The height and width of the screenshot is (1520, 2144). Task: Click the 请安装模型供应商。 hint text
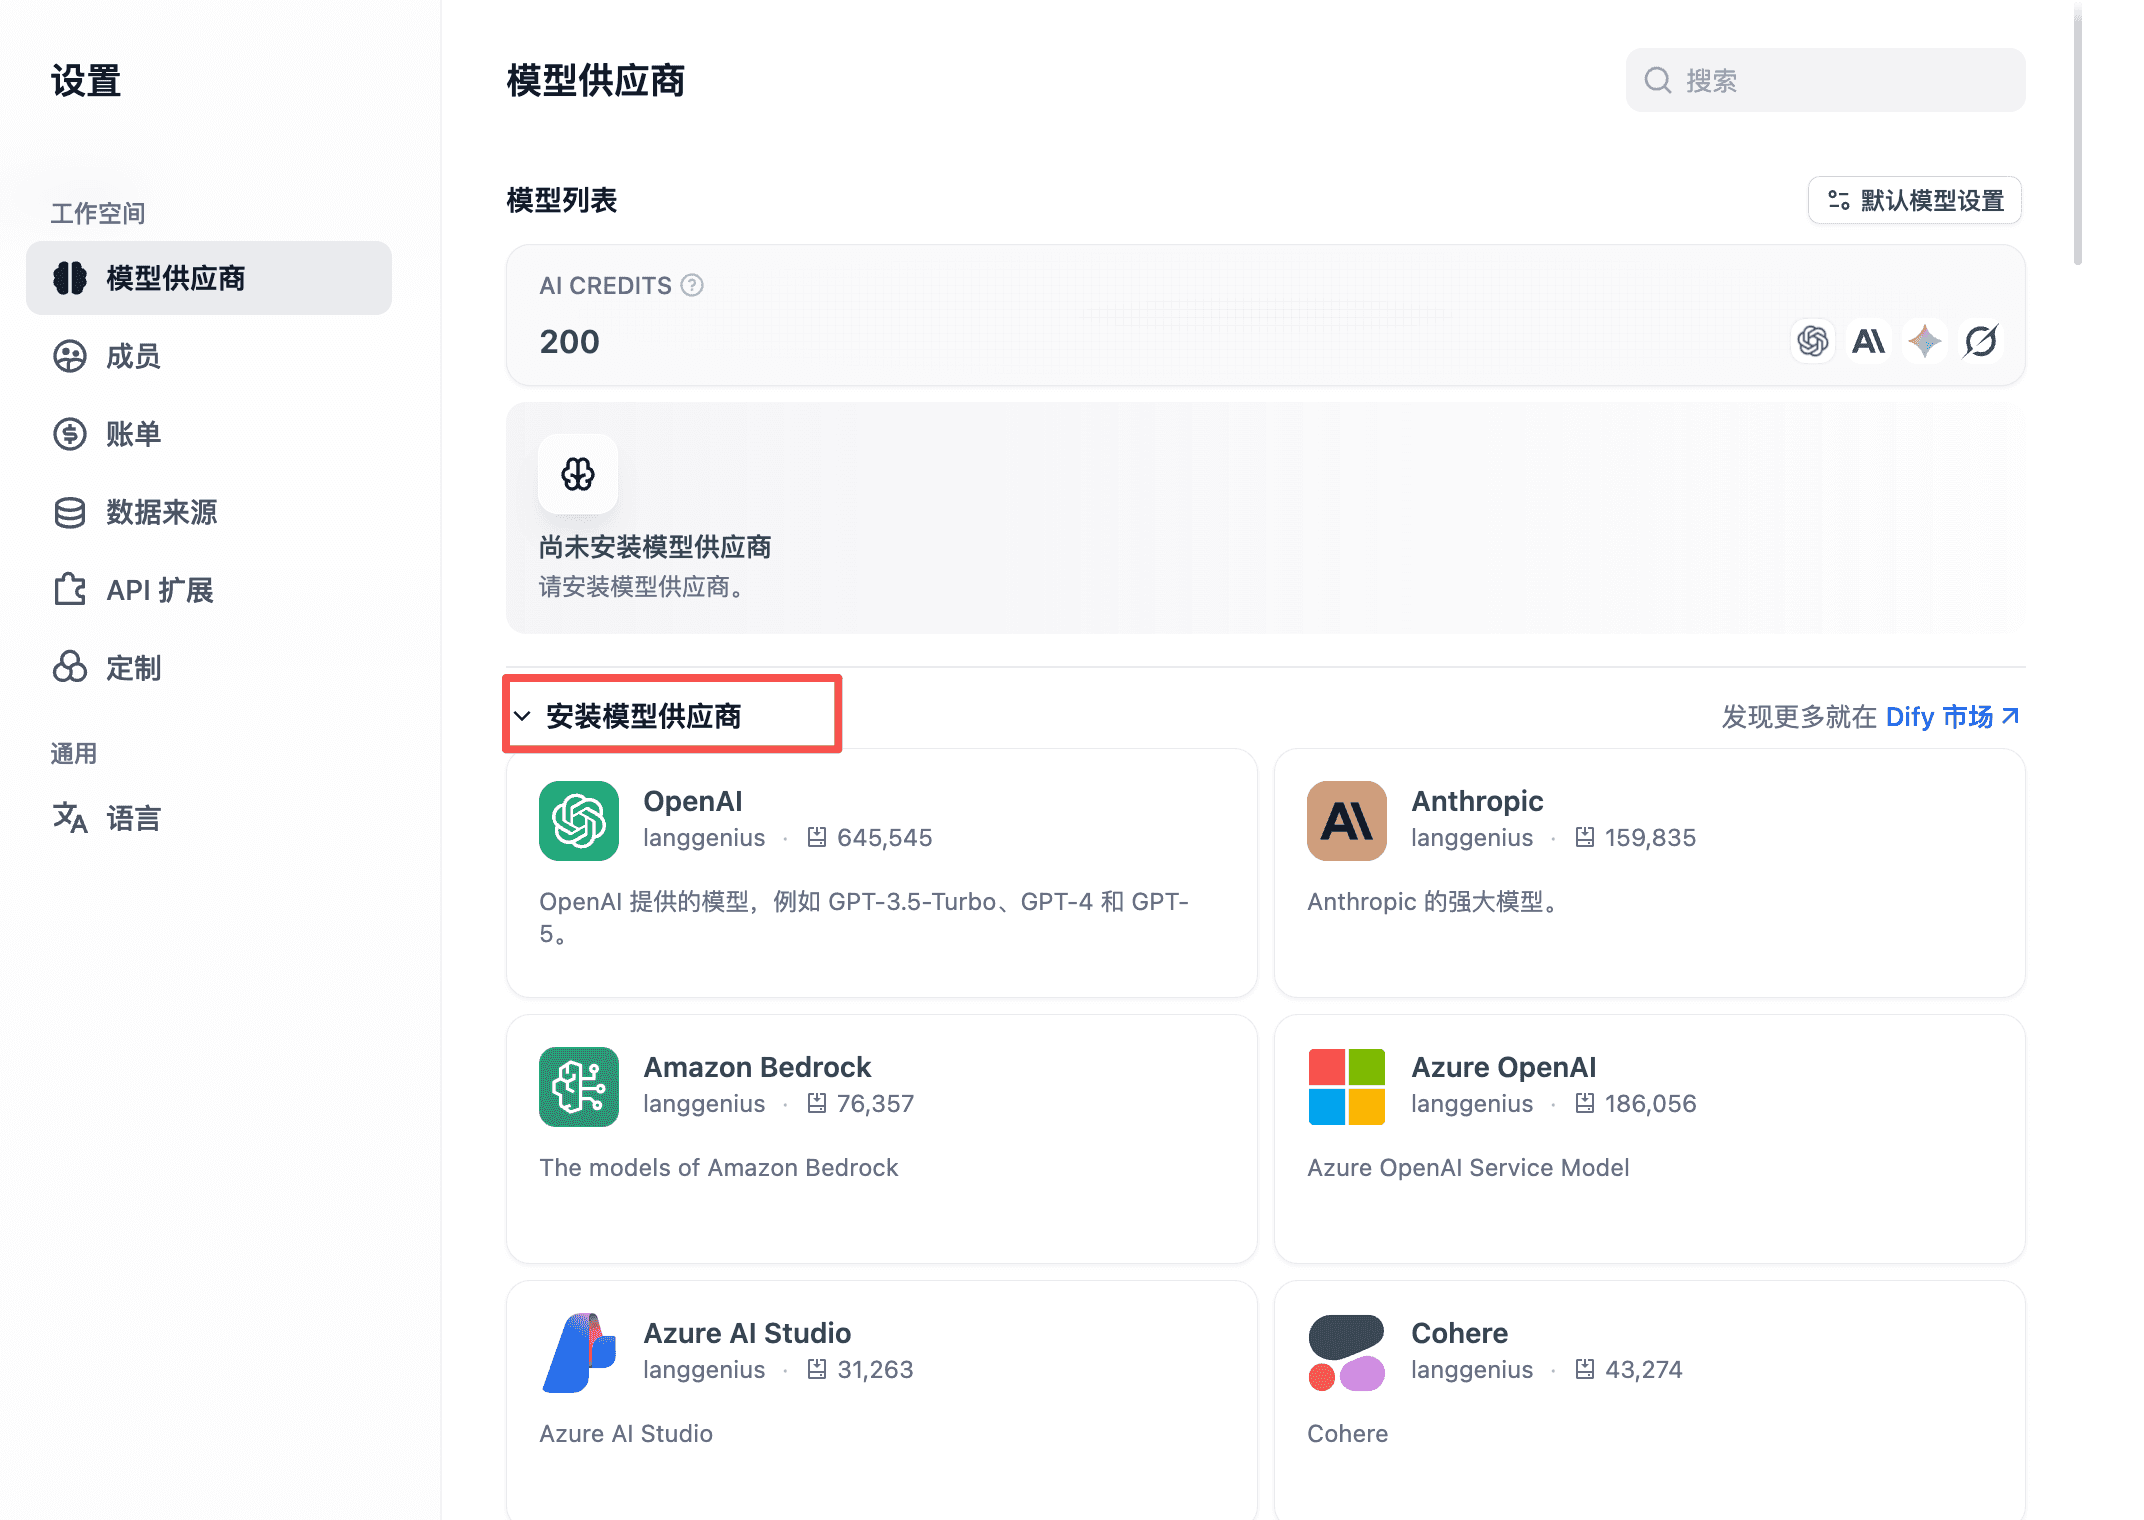[641, 587]
